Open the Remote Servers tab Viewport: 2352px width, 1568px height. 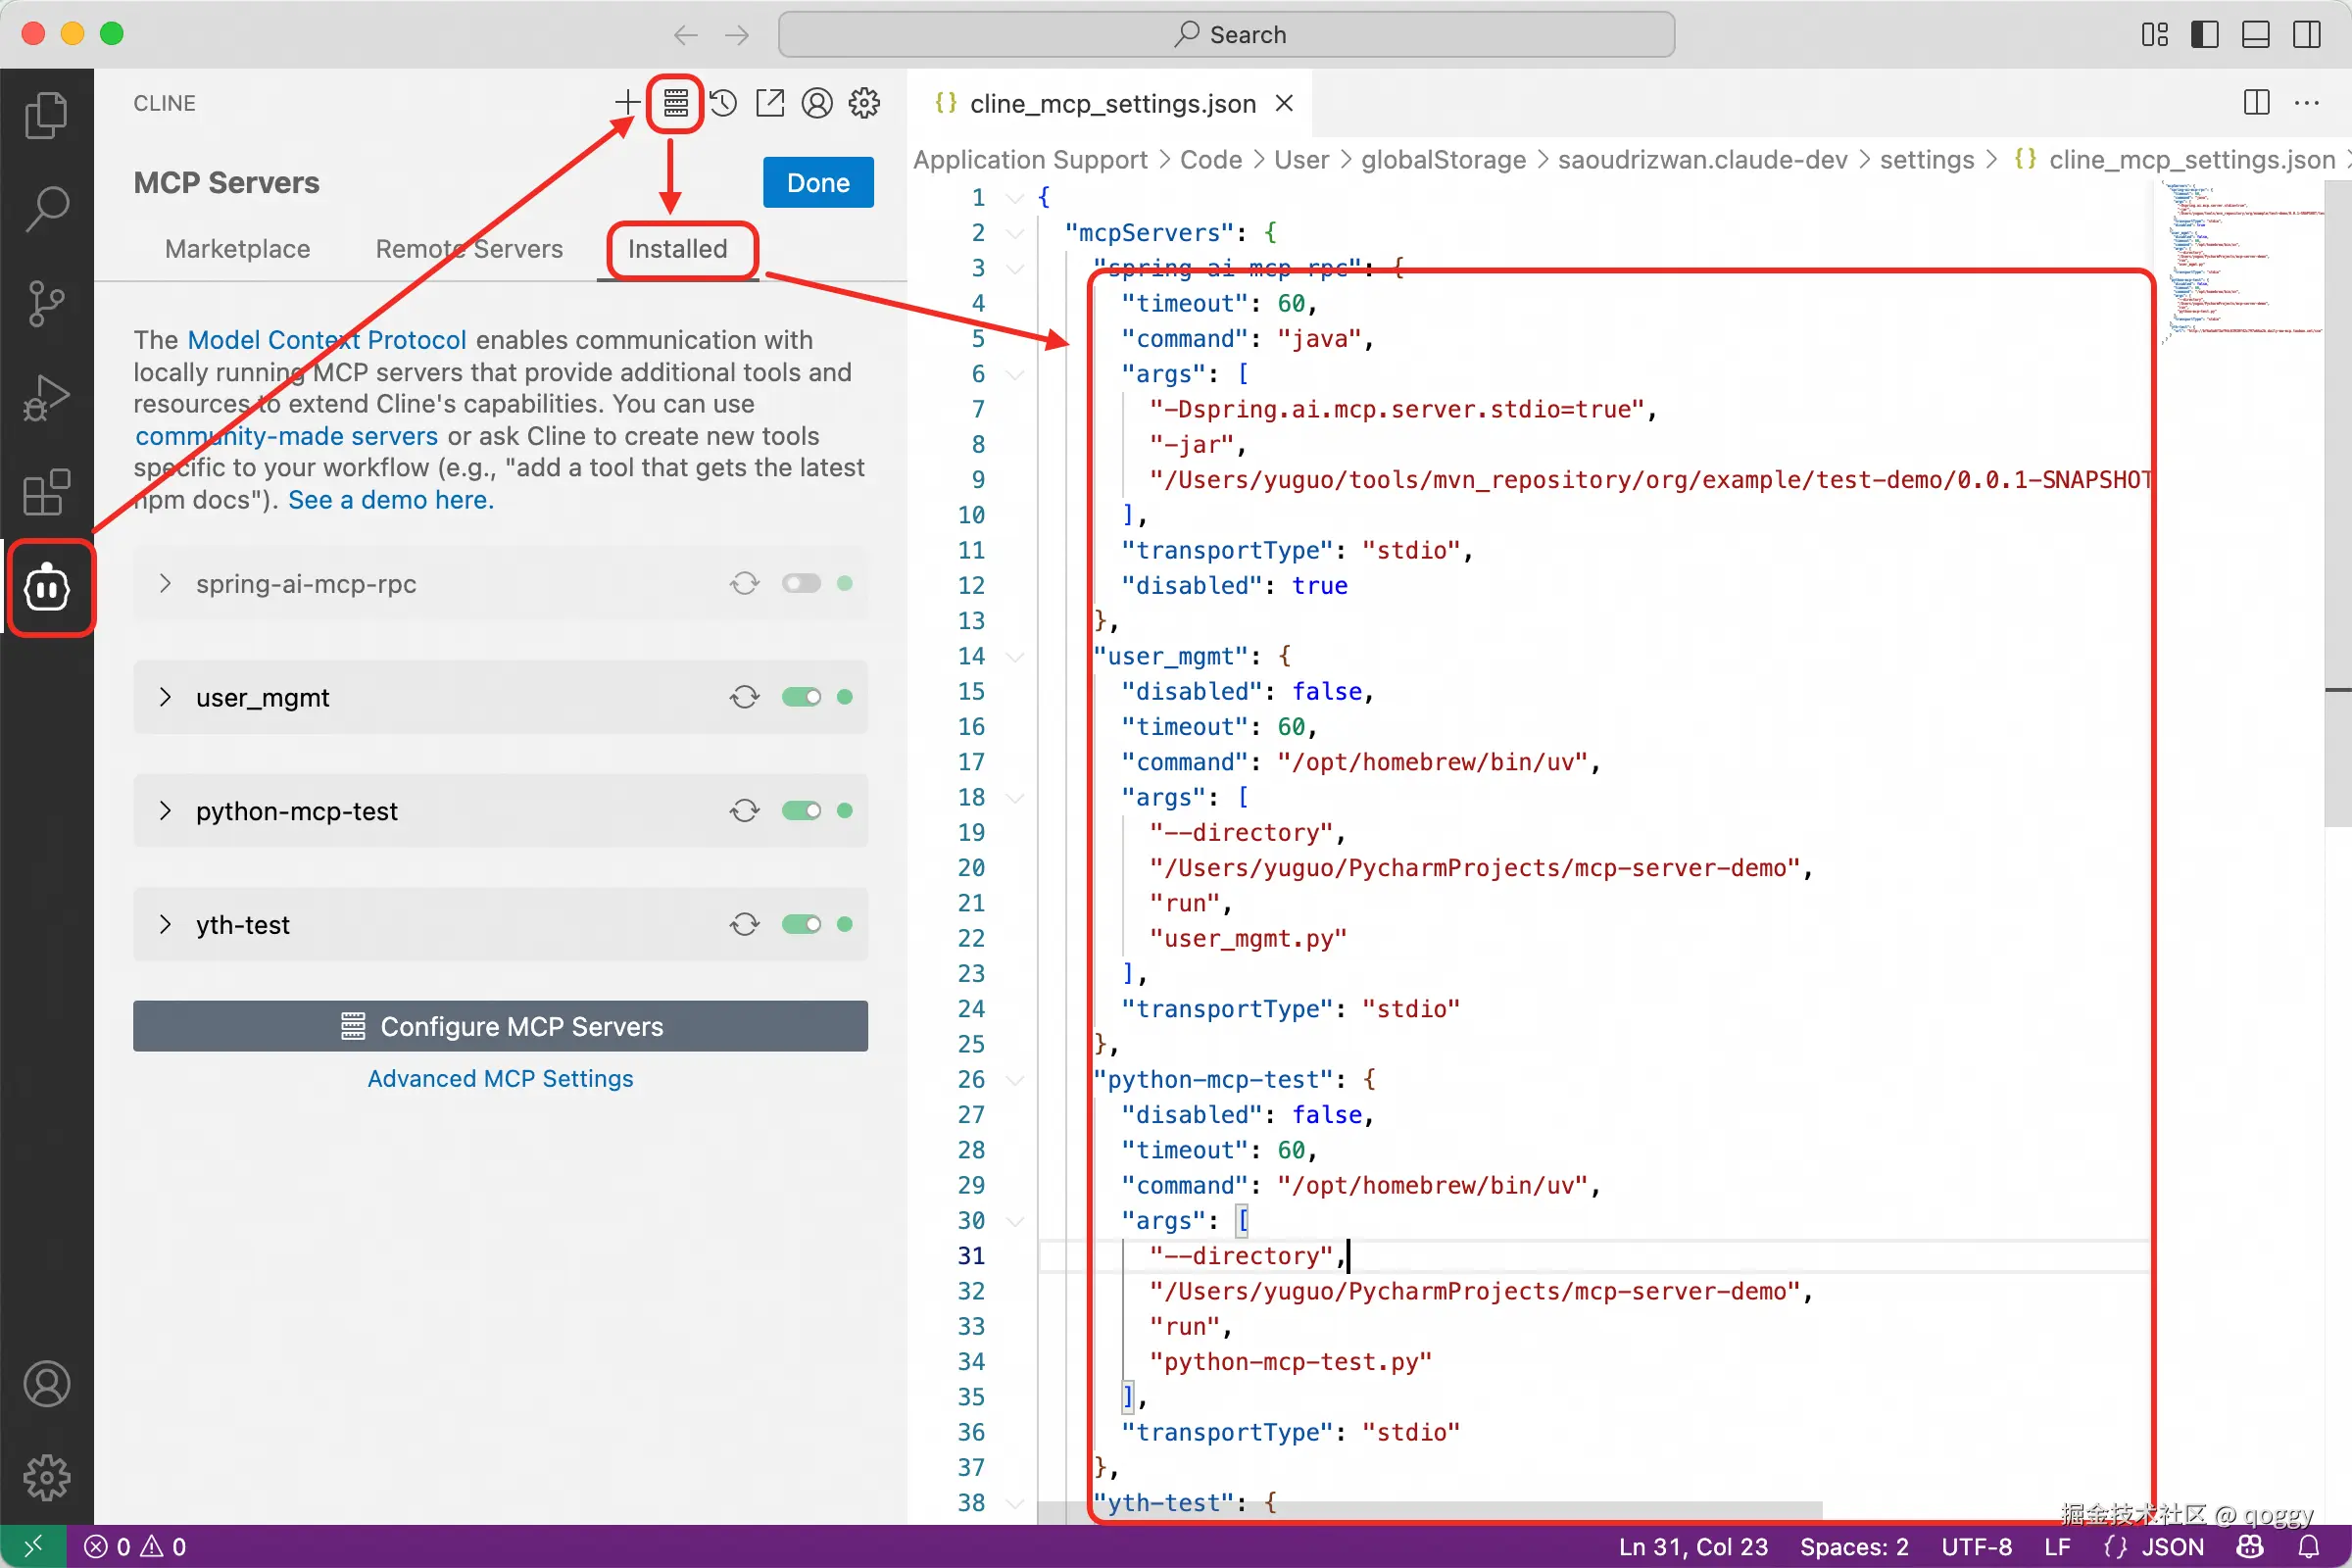click(469, 249)
